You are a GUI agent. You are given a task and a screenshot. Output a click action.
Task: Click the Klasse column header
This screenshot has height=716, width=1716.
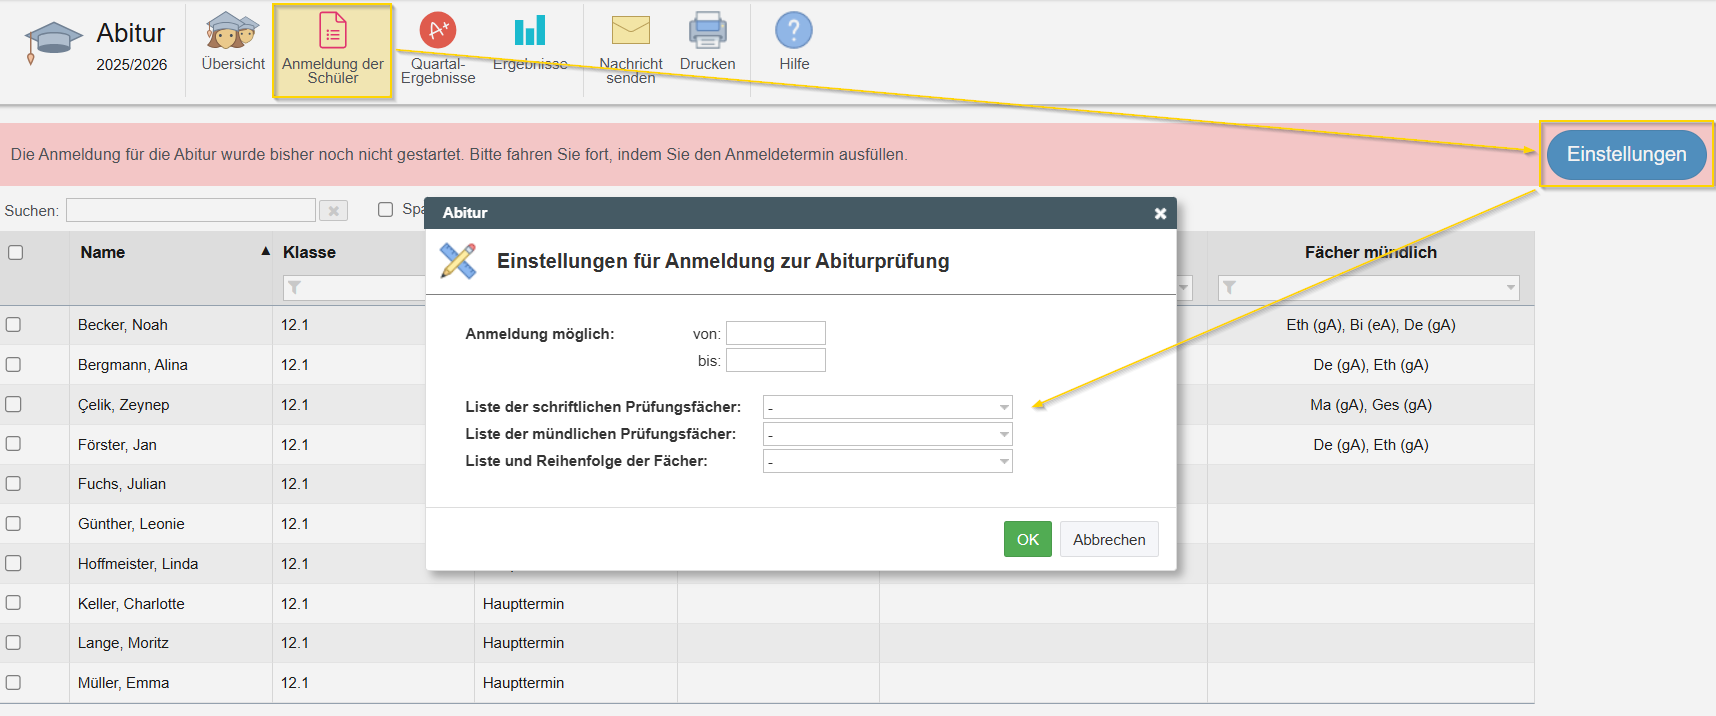(309, 253)
